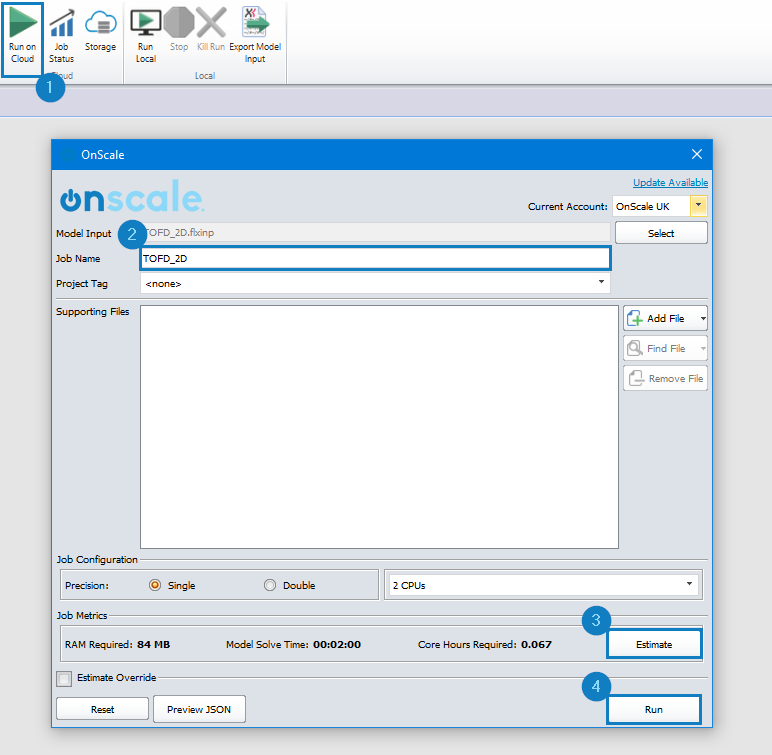Click the Model Solve Time 00:02:00 value

point(337,644)
